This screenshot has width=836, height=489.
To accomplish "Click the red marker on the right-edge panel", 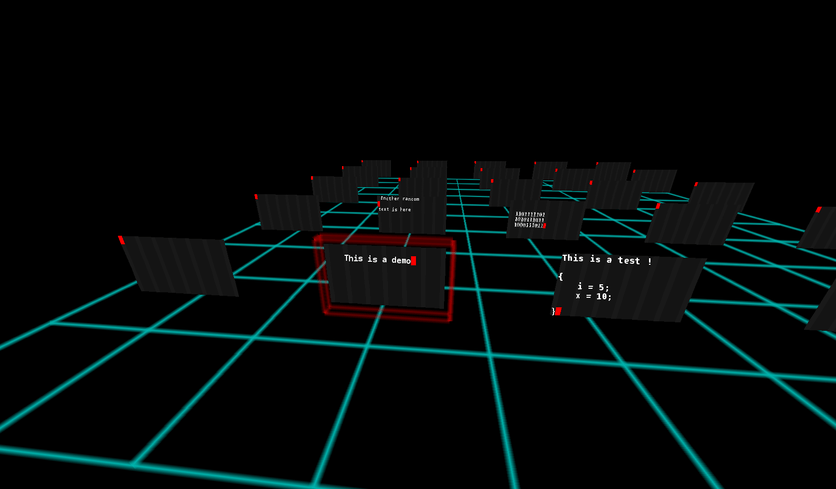I will click(x=818, y=210).
